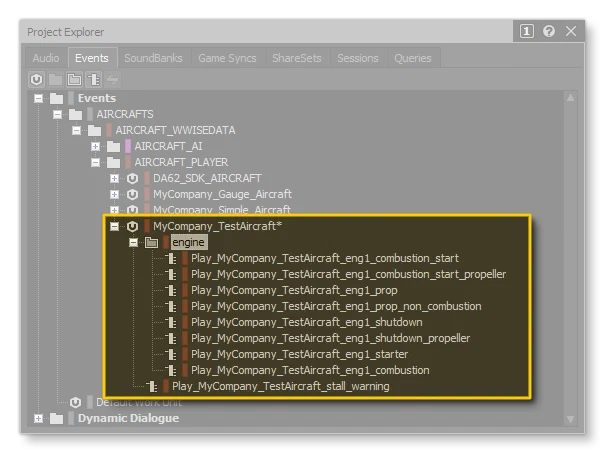Expand the AIRCRAFT_AI folder node
Screen dimensions: 605x454
pyautogui.click(x=95, y=147)
